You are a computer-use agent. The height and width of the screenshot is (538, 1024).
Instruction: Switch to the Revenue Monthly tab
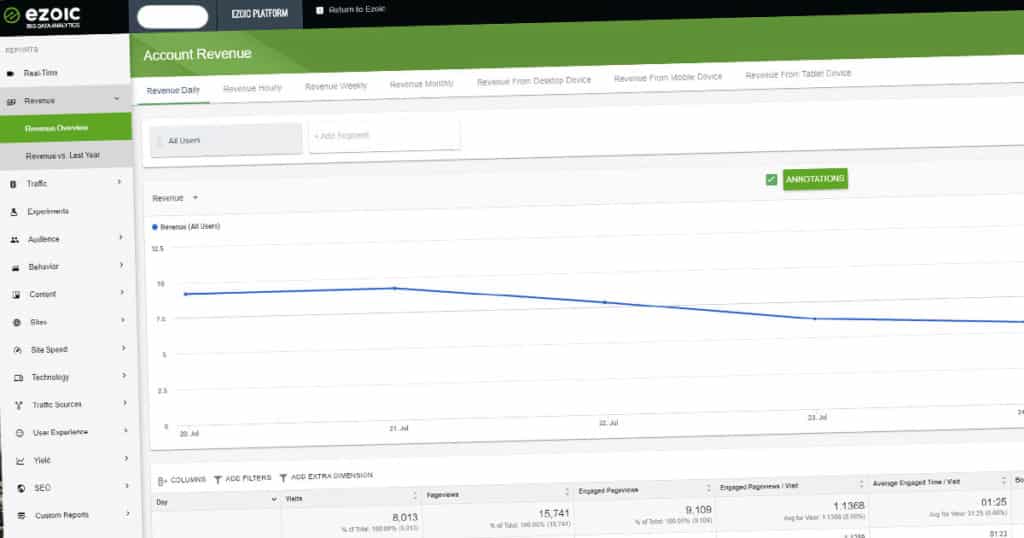421,84
